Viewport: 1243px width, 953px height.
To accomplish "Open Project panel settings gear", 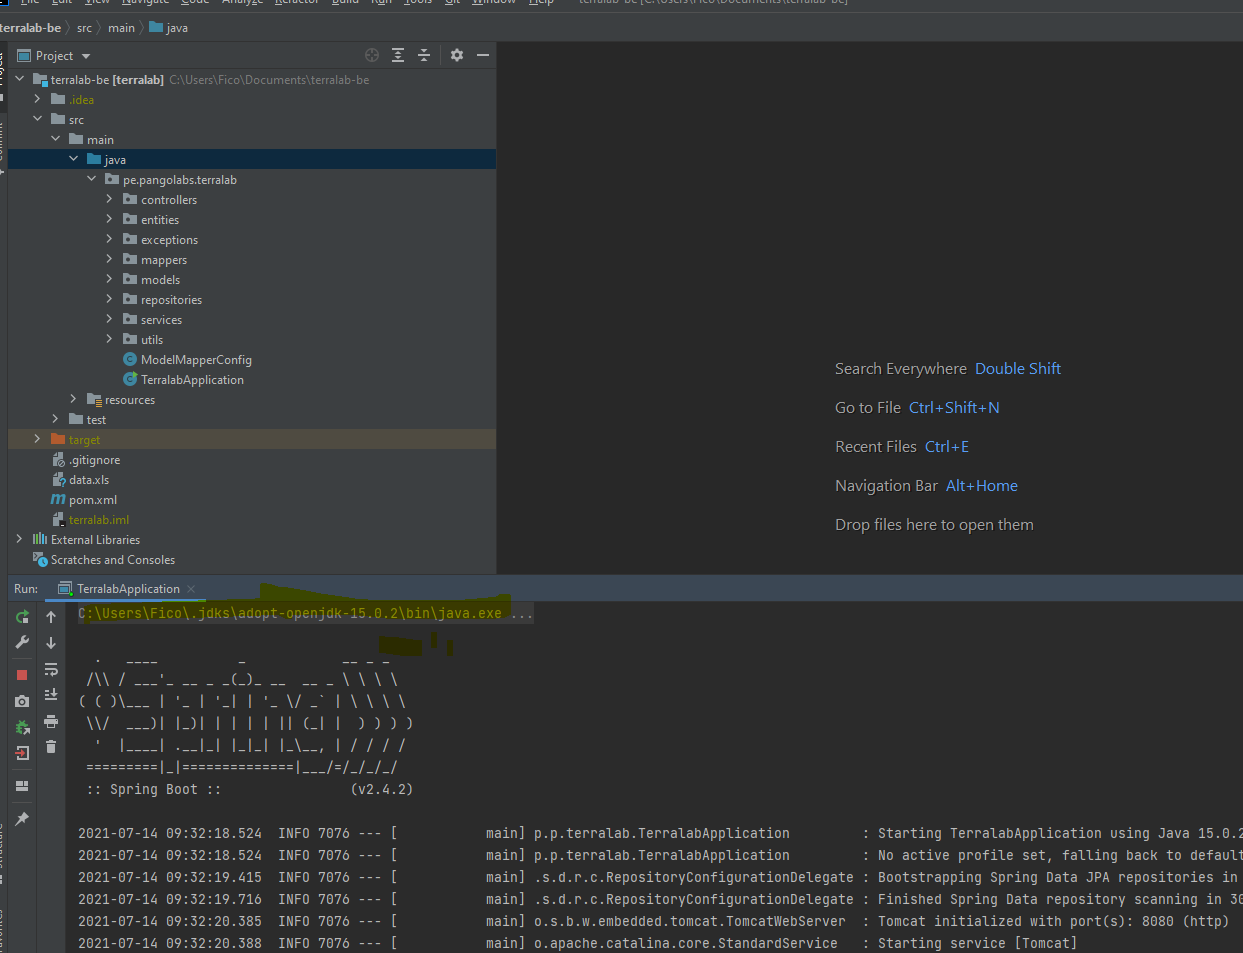I will [x=457, y=55].
